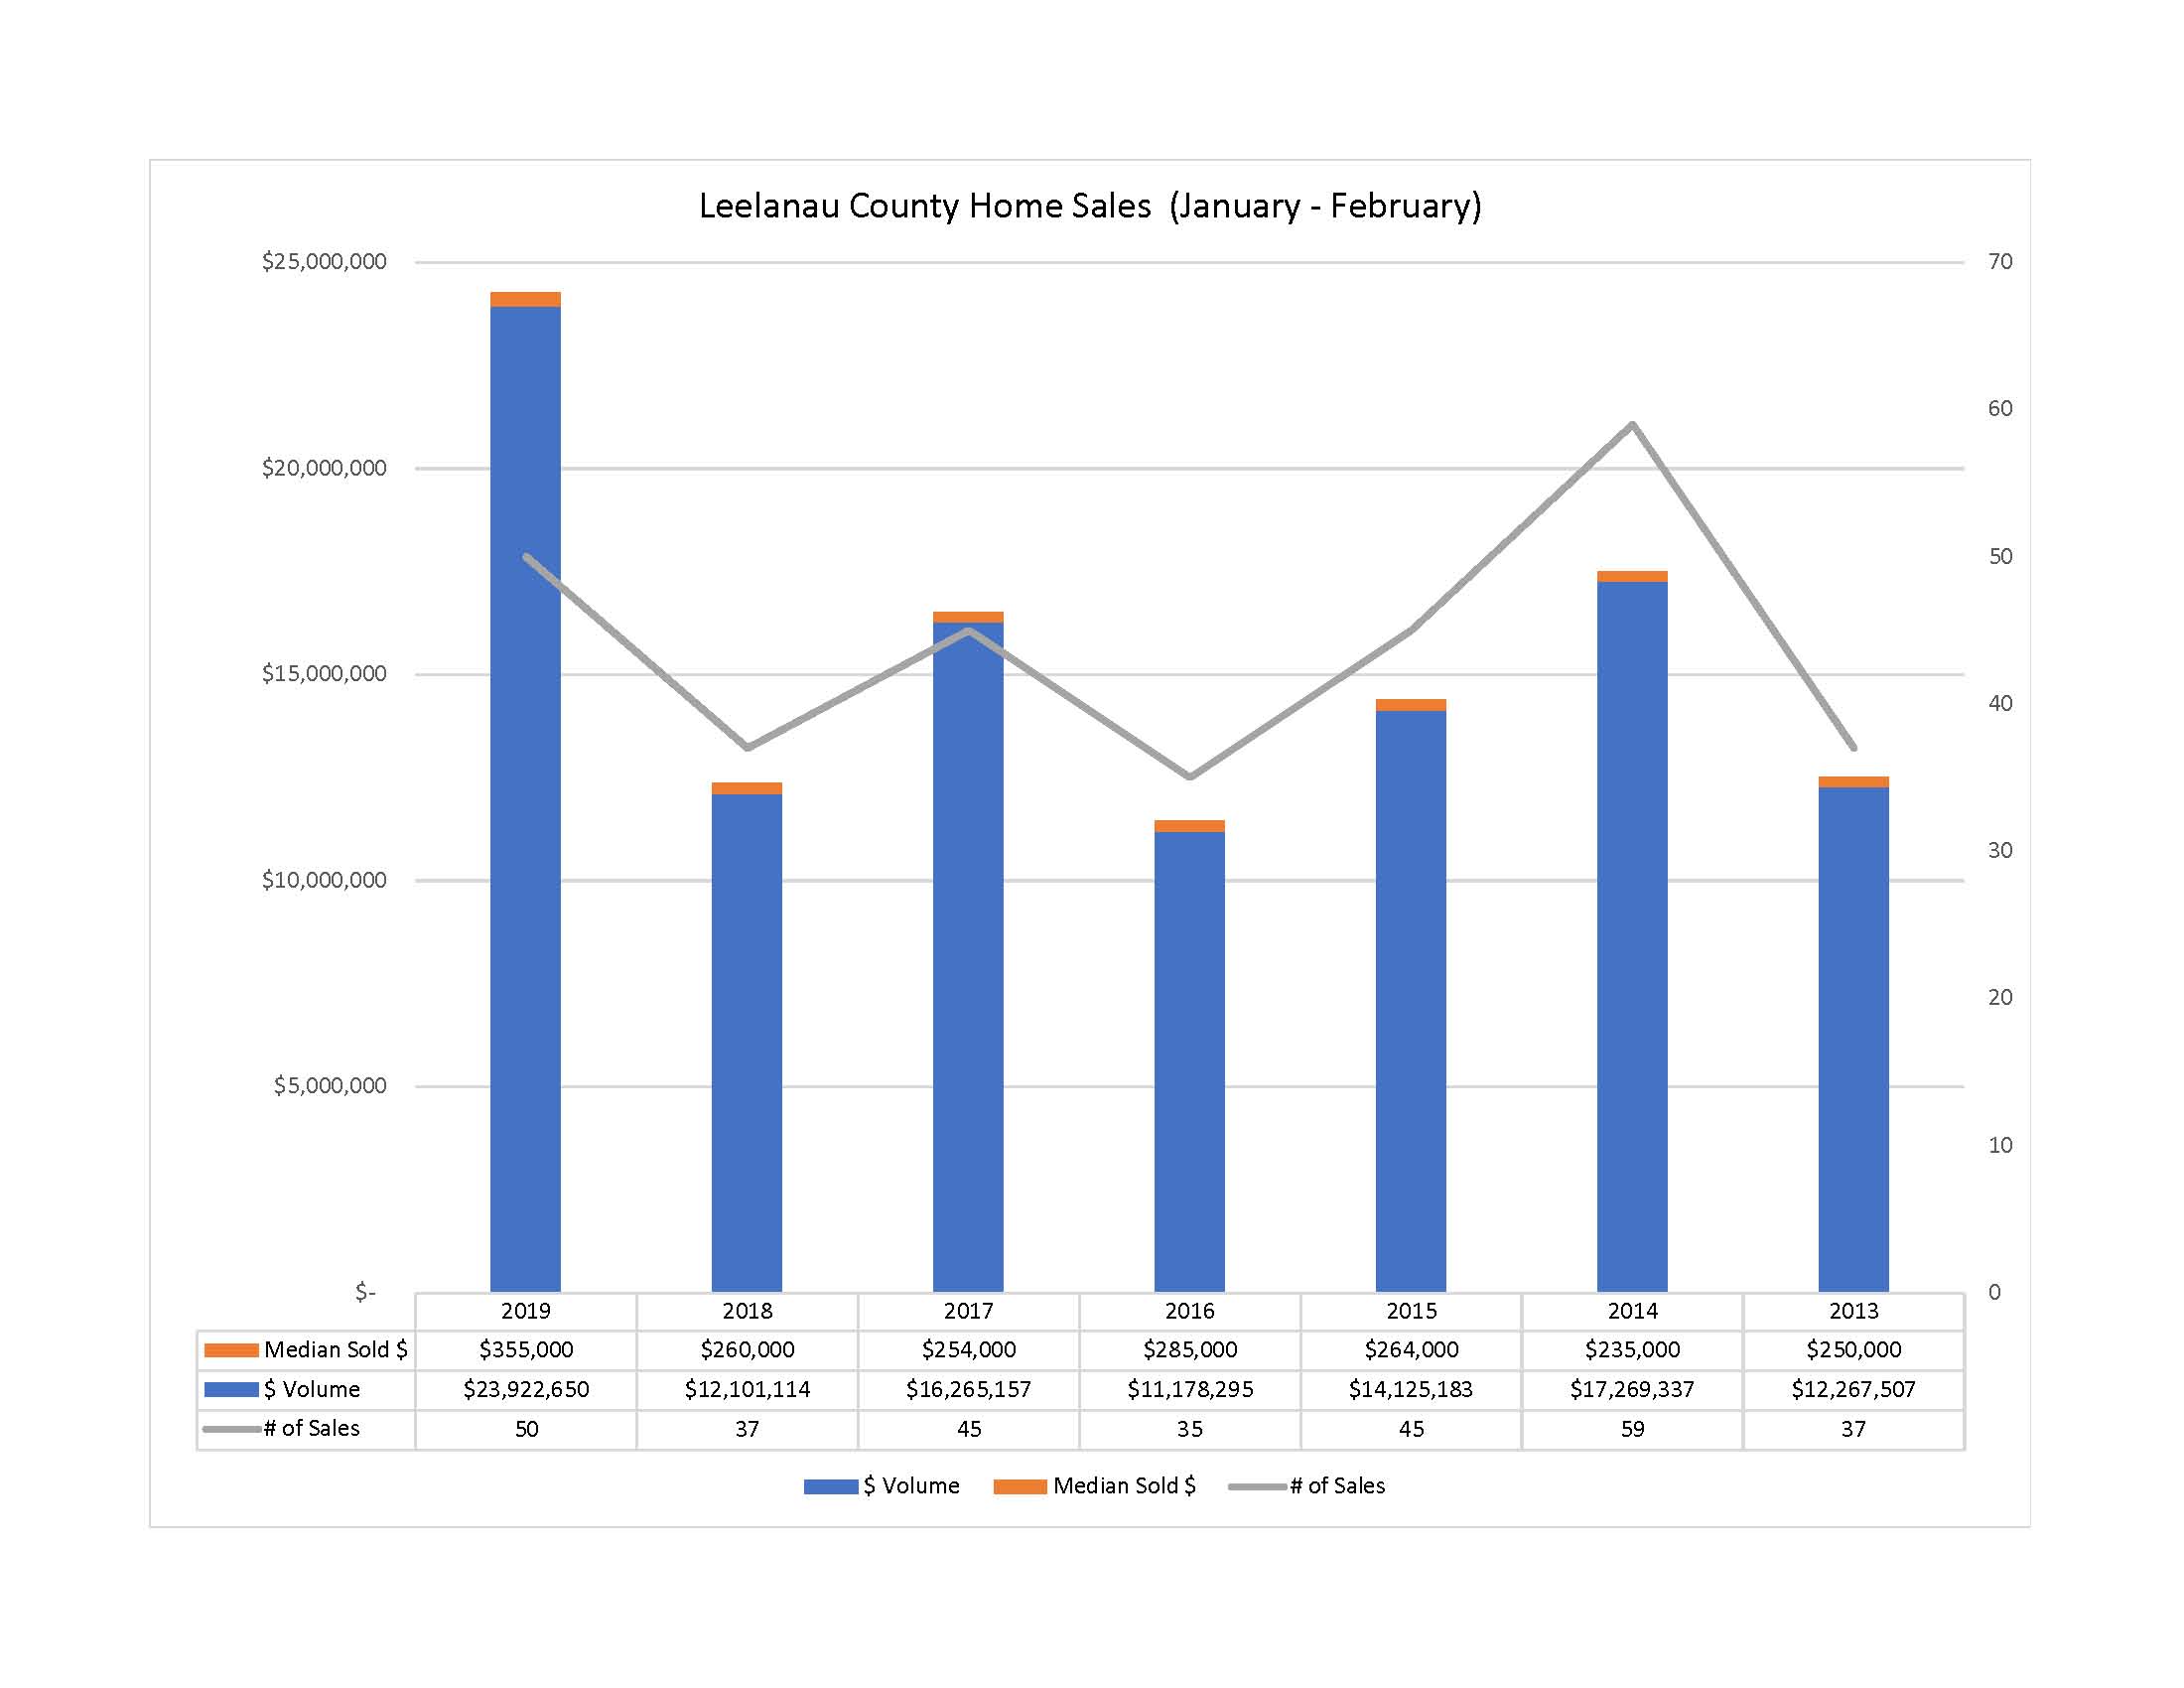Click the $17,269,337 volume cell
This screenshot has height=1688, width=2184.
pos(1632,1389)
